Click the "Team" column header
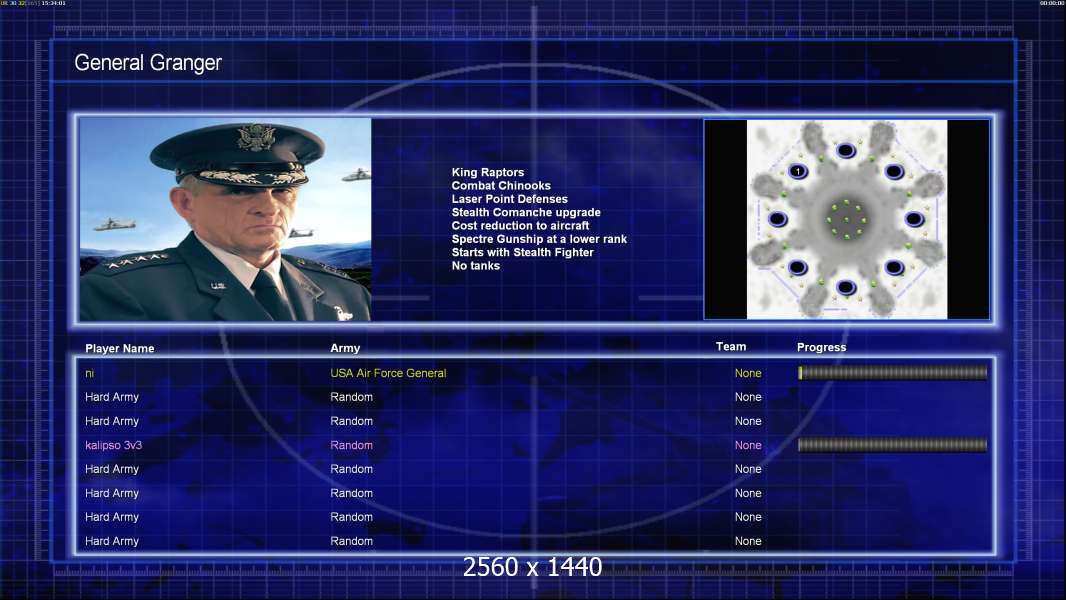This screenshot has height=600, width=1066. pyautogui.click(x=731, y=347)
